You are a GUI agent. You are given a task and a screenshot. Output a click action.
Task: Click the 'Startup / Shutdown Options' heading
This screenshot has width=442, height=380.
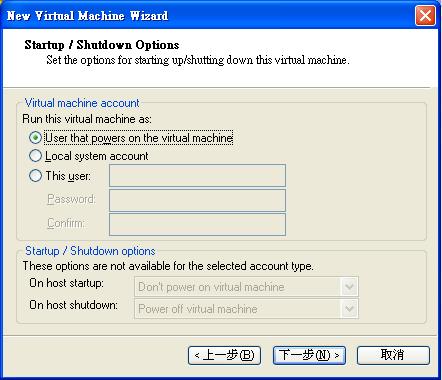point(102,45)
